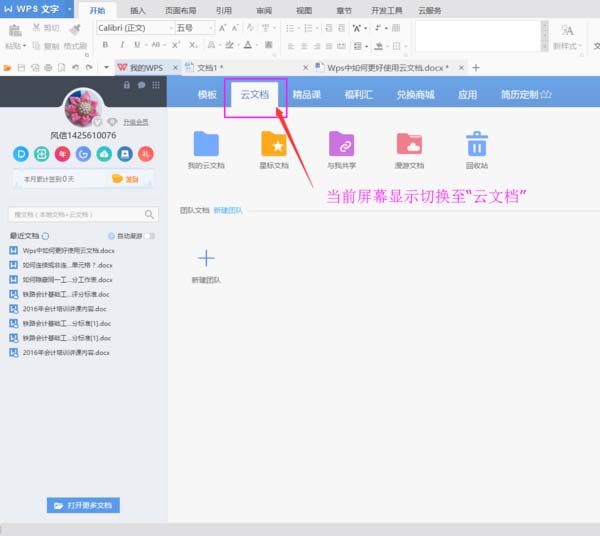This screenshot has width=600, height=536.
Task: Click the green scan-frame circle icon
Action: point(41,154)
